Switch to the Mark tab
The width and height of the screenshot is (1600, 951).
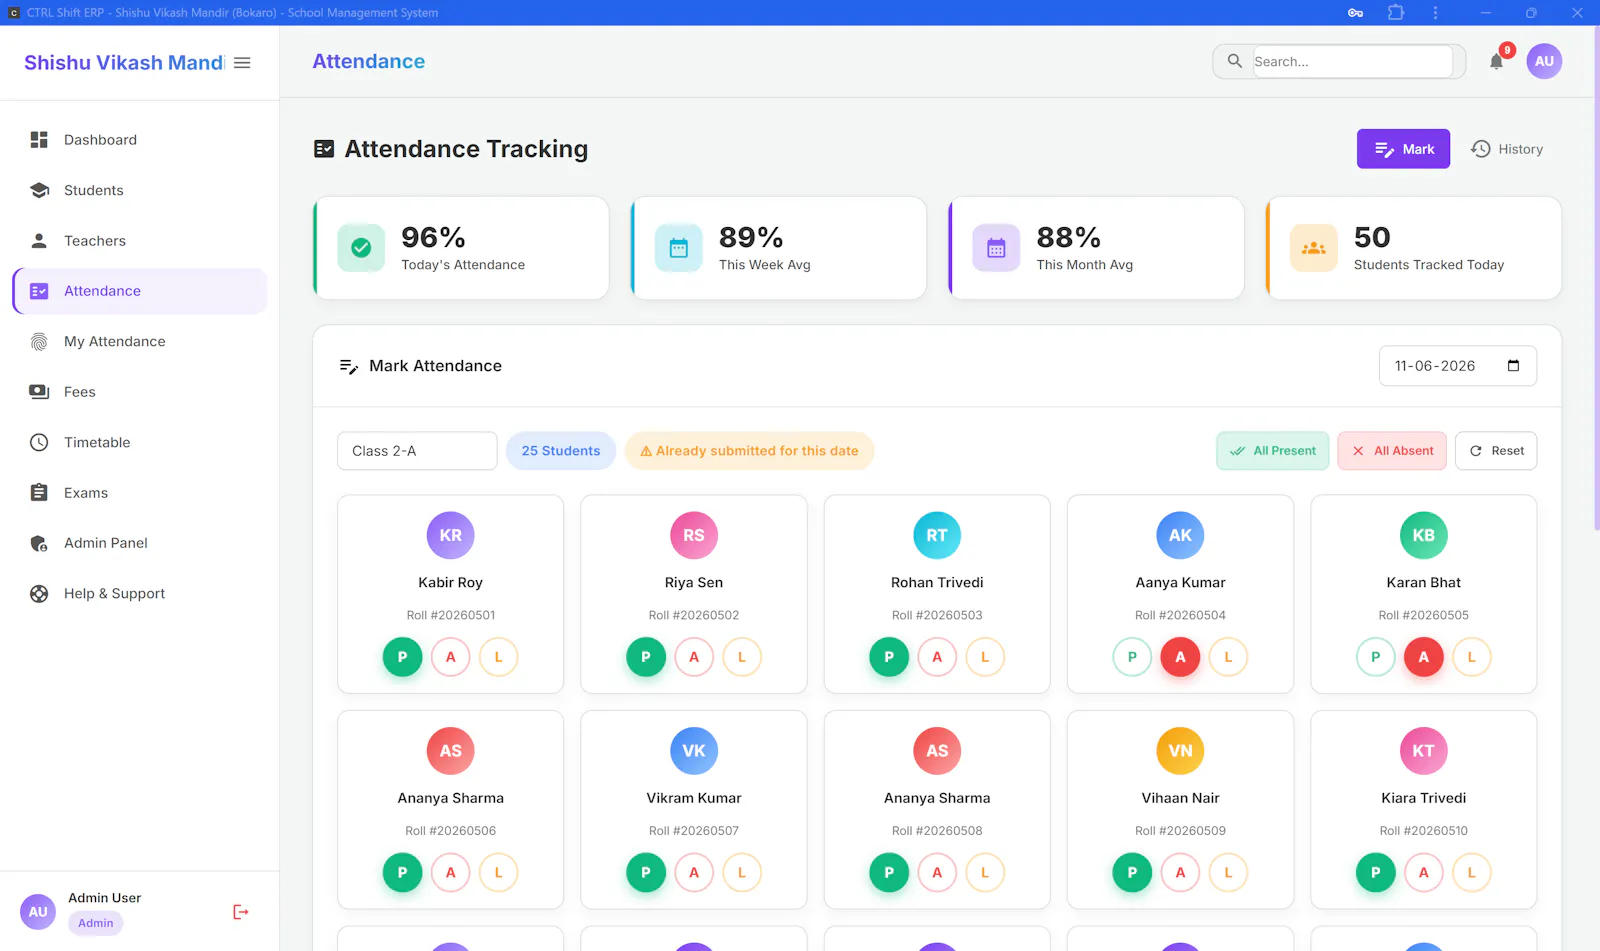pyautogui.click(x=1403, y=149)
